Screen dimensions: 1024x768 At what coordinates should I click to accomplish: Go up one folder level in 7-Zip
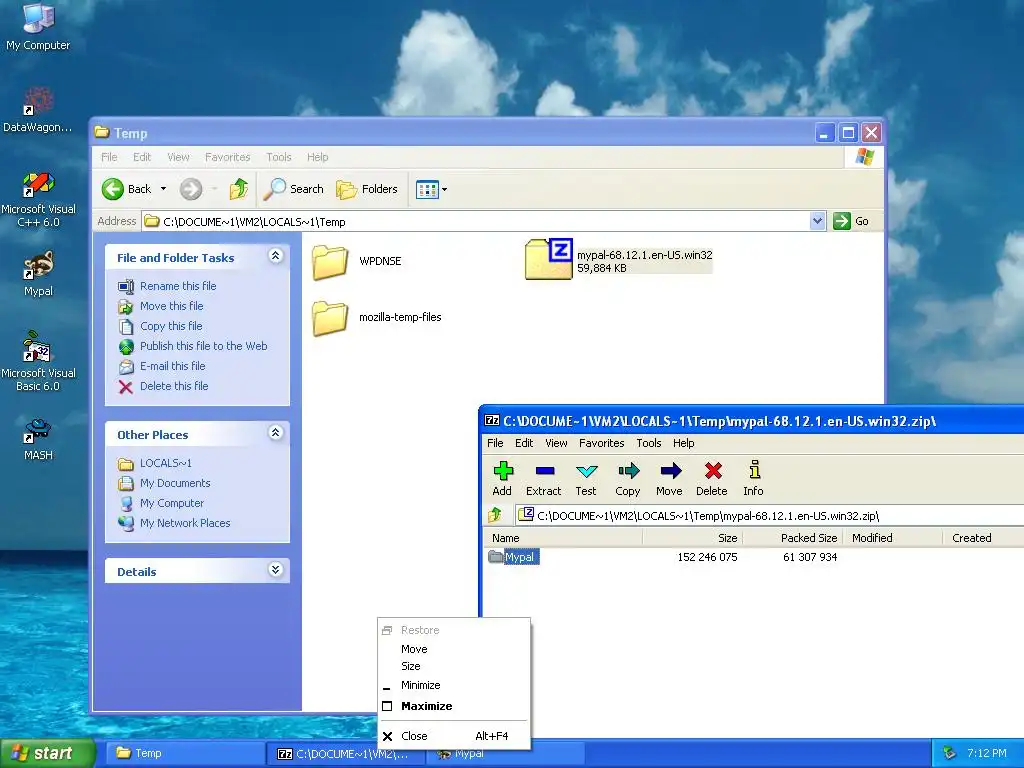496,515
